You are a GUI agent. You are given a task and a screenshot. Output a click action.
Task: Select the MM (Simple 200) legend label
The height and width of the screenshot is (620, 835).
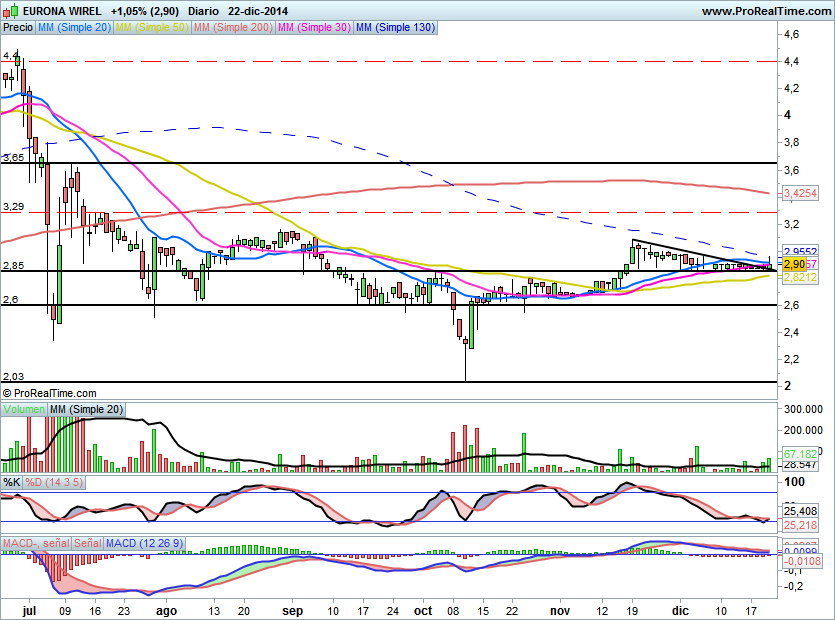click(x=233, y=27)
